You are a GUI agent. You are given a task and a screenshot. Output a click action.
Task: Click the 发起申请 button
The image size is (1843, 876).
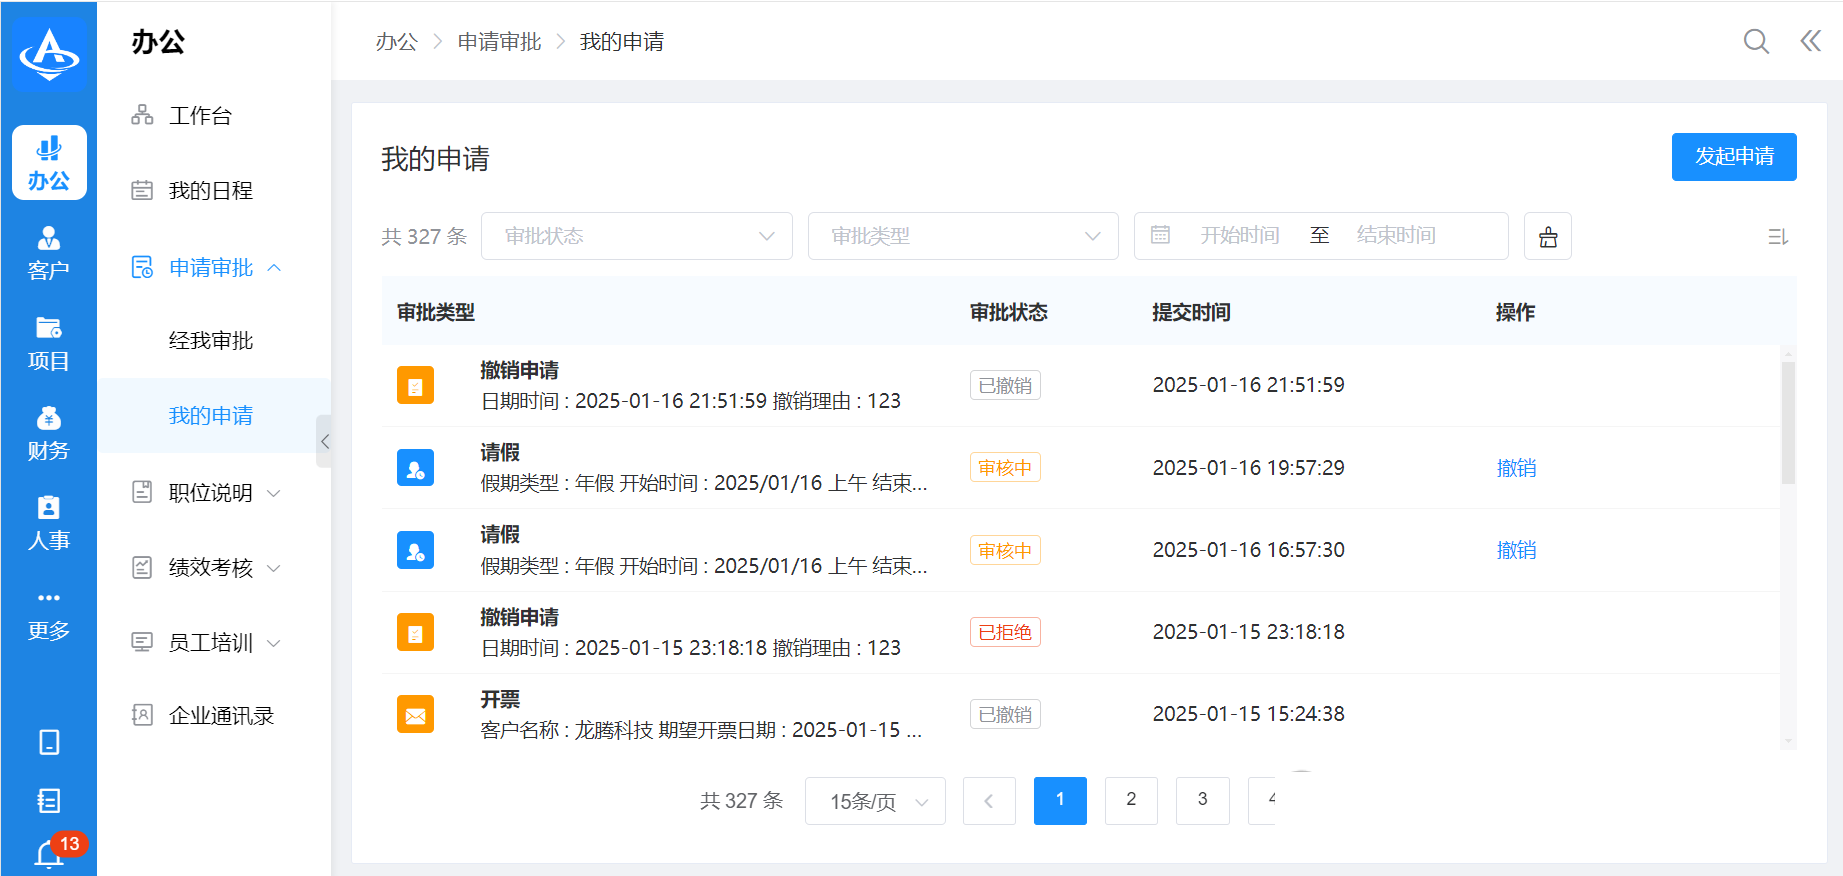(1733, 157)
